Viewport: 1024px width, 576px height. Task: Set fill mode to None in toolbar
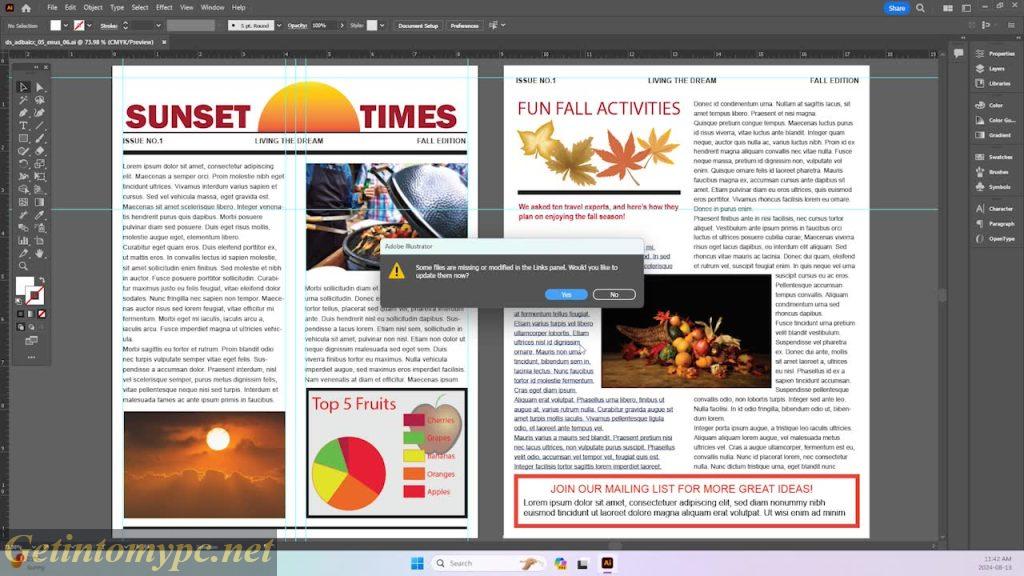(x=41, y=314)
